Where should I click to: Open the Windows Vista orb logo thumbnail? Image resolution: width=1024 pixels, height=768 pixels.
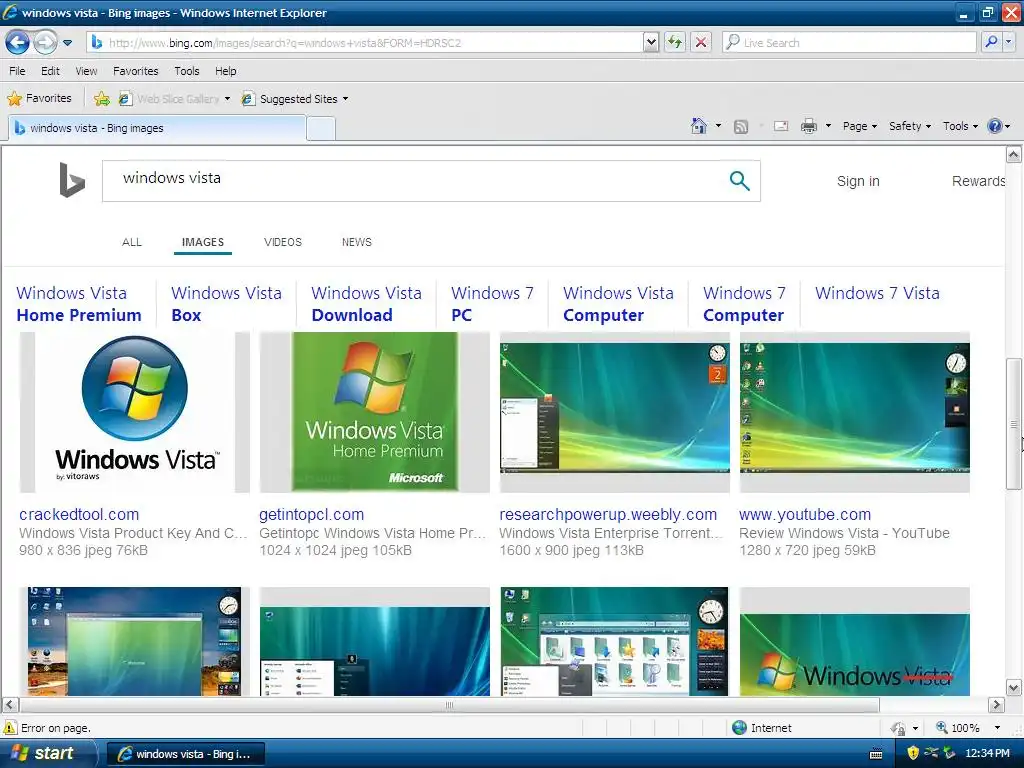click(135, 412)
